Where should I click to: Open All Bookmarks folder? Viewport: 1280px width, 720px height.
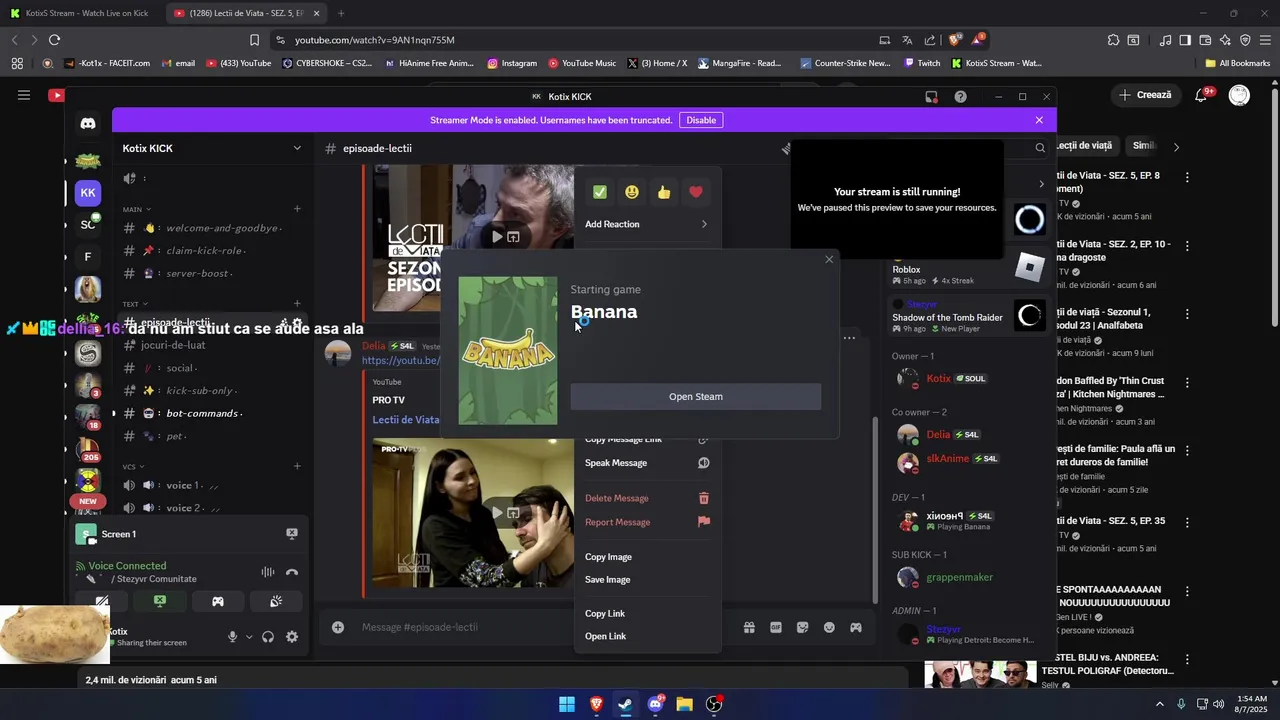point(1238,63)
